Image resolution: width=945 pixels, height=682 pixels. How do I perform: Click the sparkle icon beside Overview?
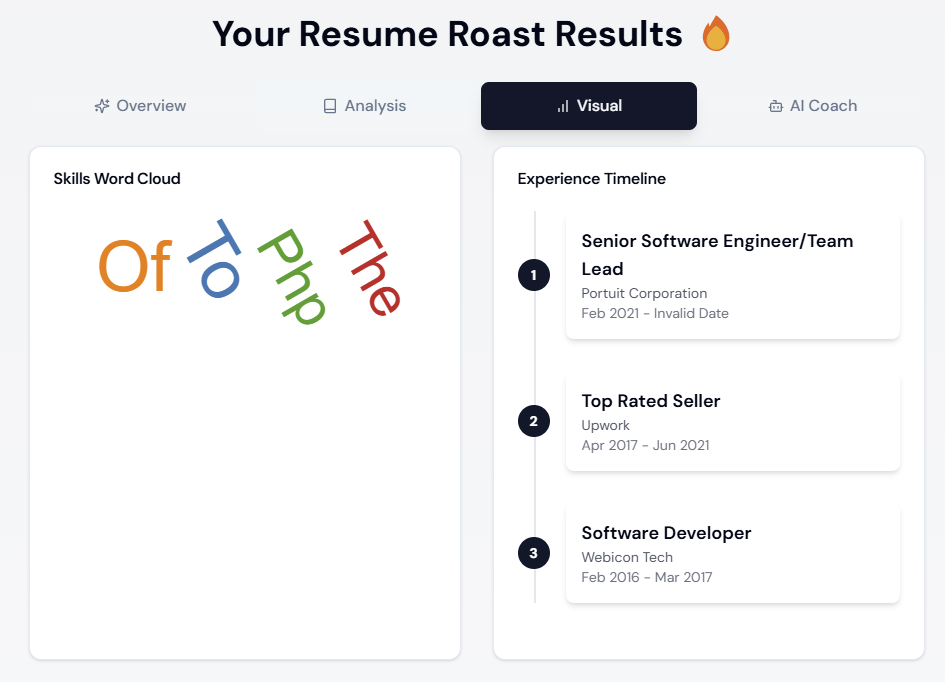(x=102, y=106)
